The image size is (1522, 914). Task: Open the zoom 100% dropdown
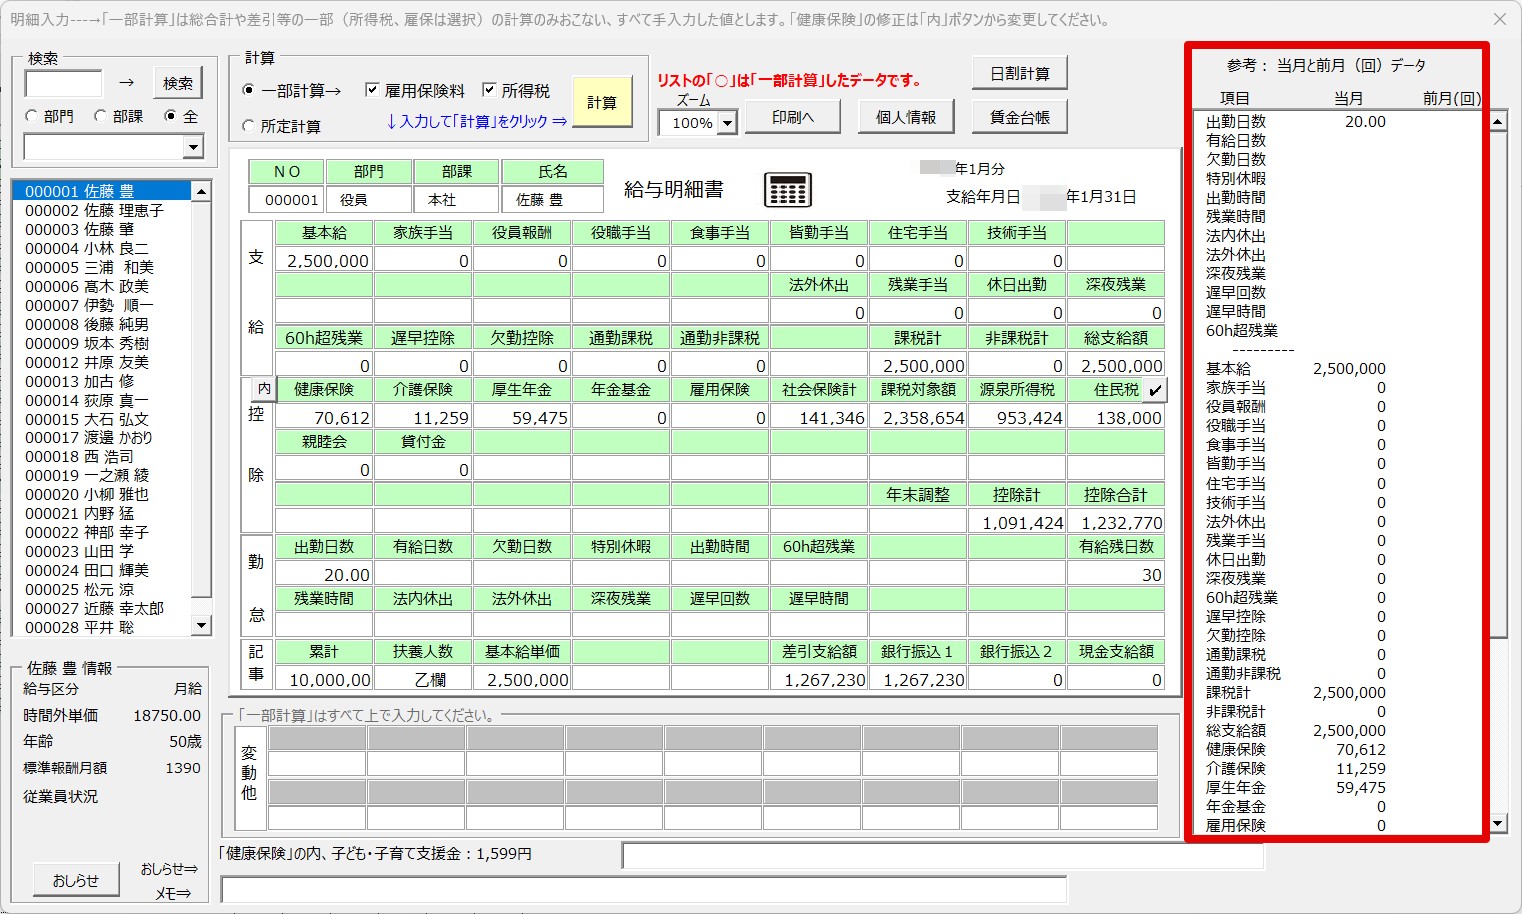pyautogui.click(x=727, y=123)
